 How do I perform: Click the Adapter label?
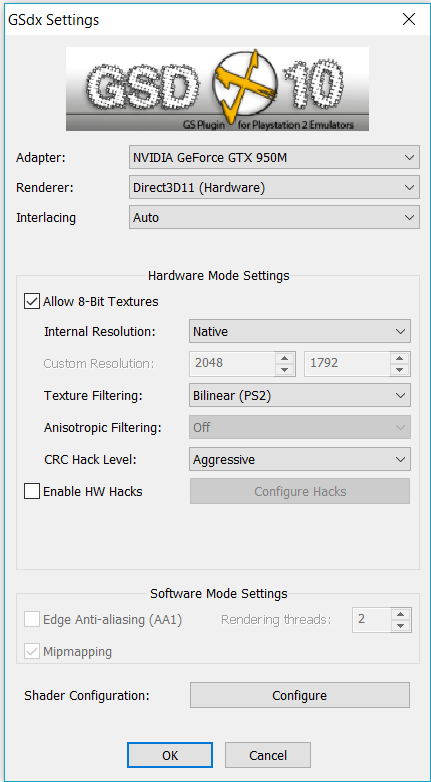point(41,158)
